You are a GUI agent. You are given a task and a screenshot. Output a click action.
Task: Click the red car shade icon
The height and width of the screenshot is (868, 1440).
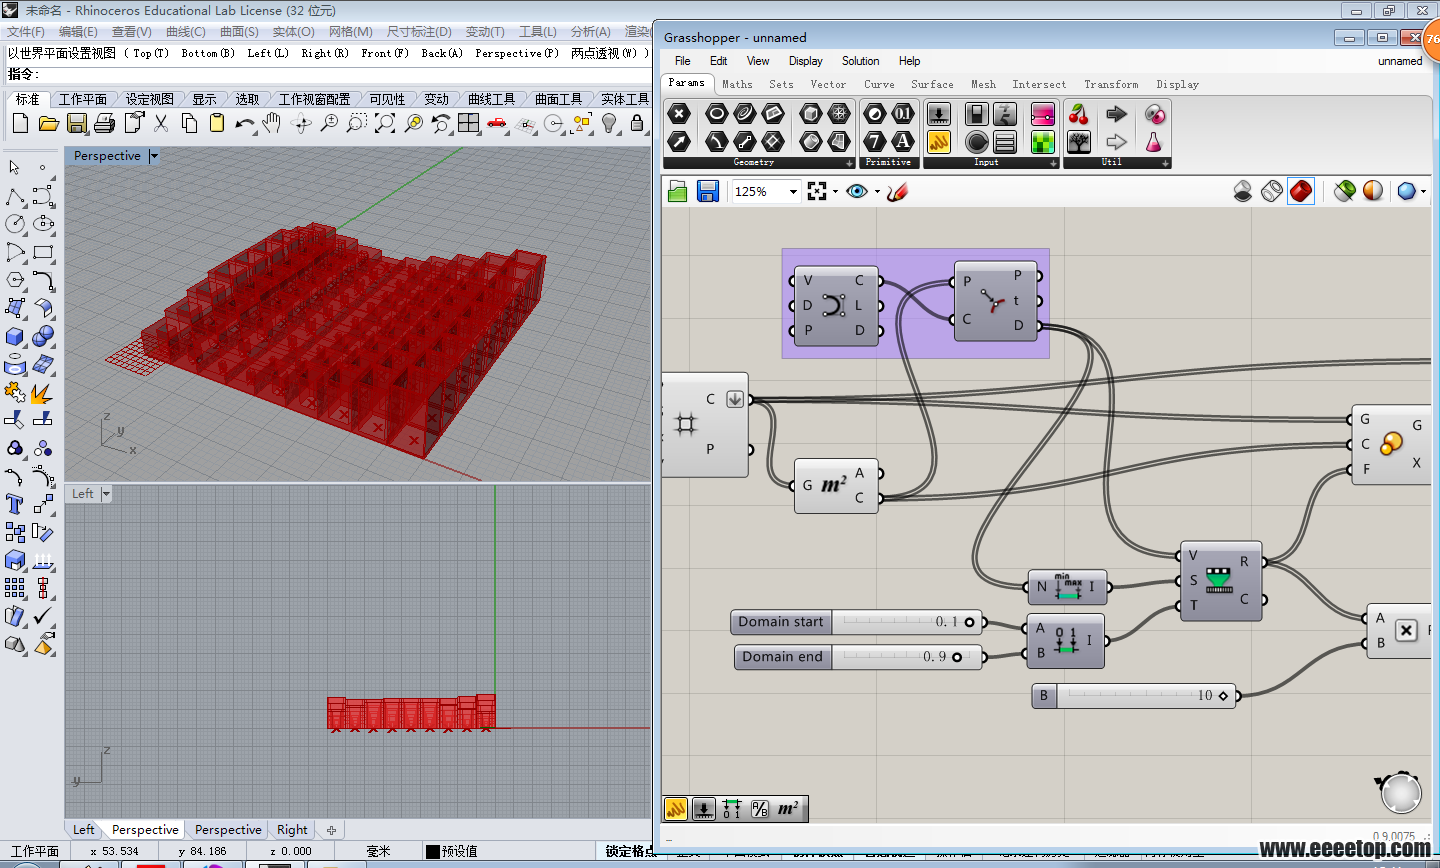tap(497, 123)
